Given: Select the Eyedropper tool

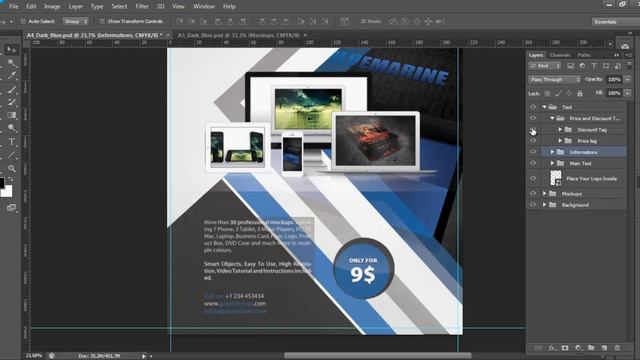Looking at the screenshot, I should [12, 76].
